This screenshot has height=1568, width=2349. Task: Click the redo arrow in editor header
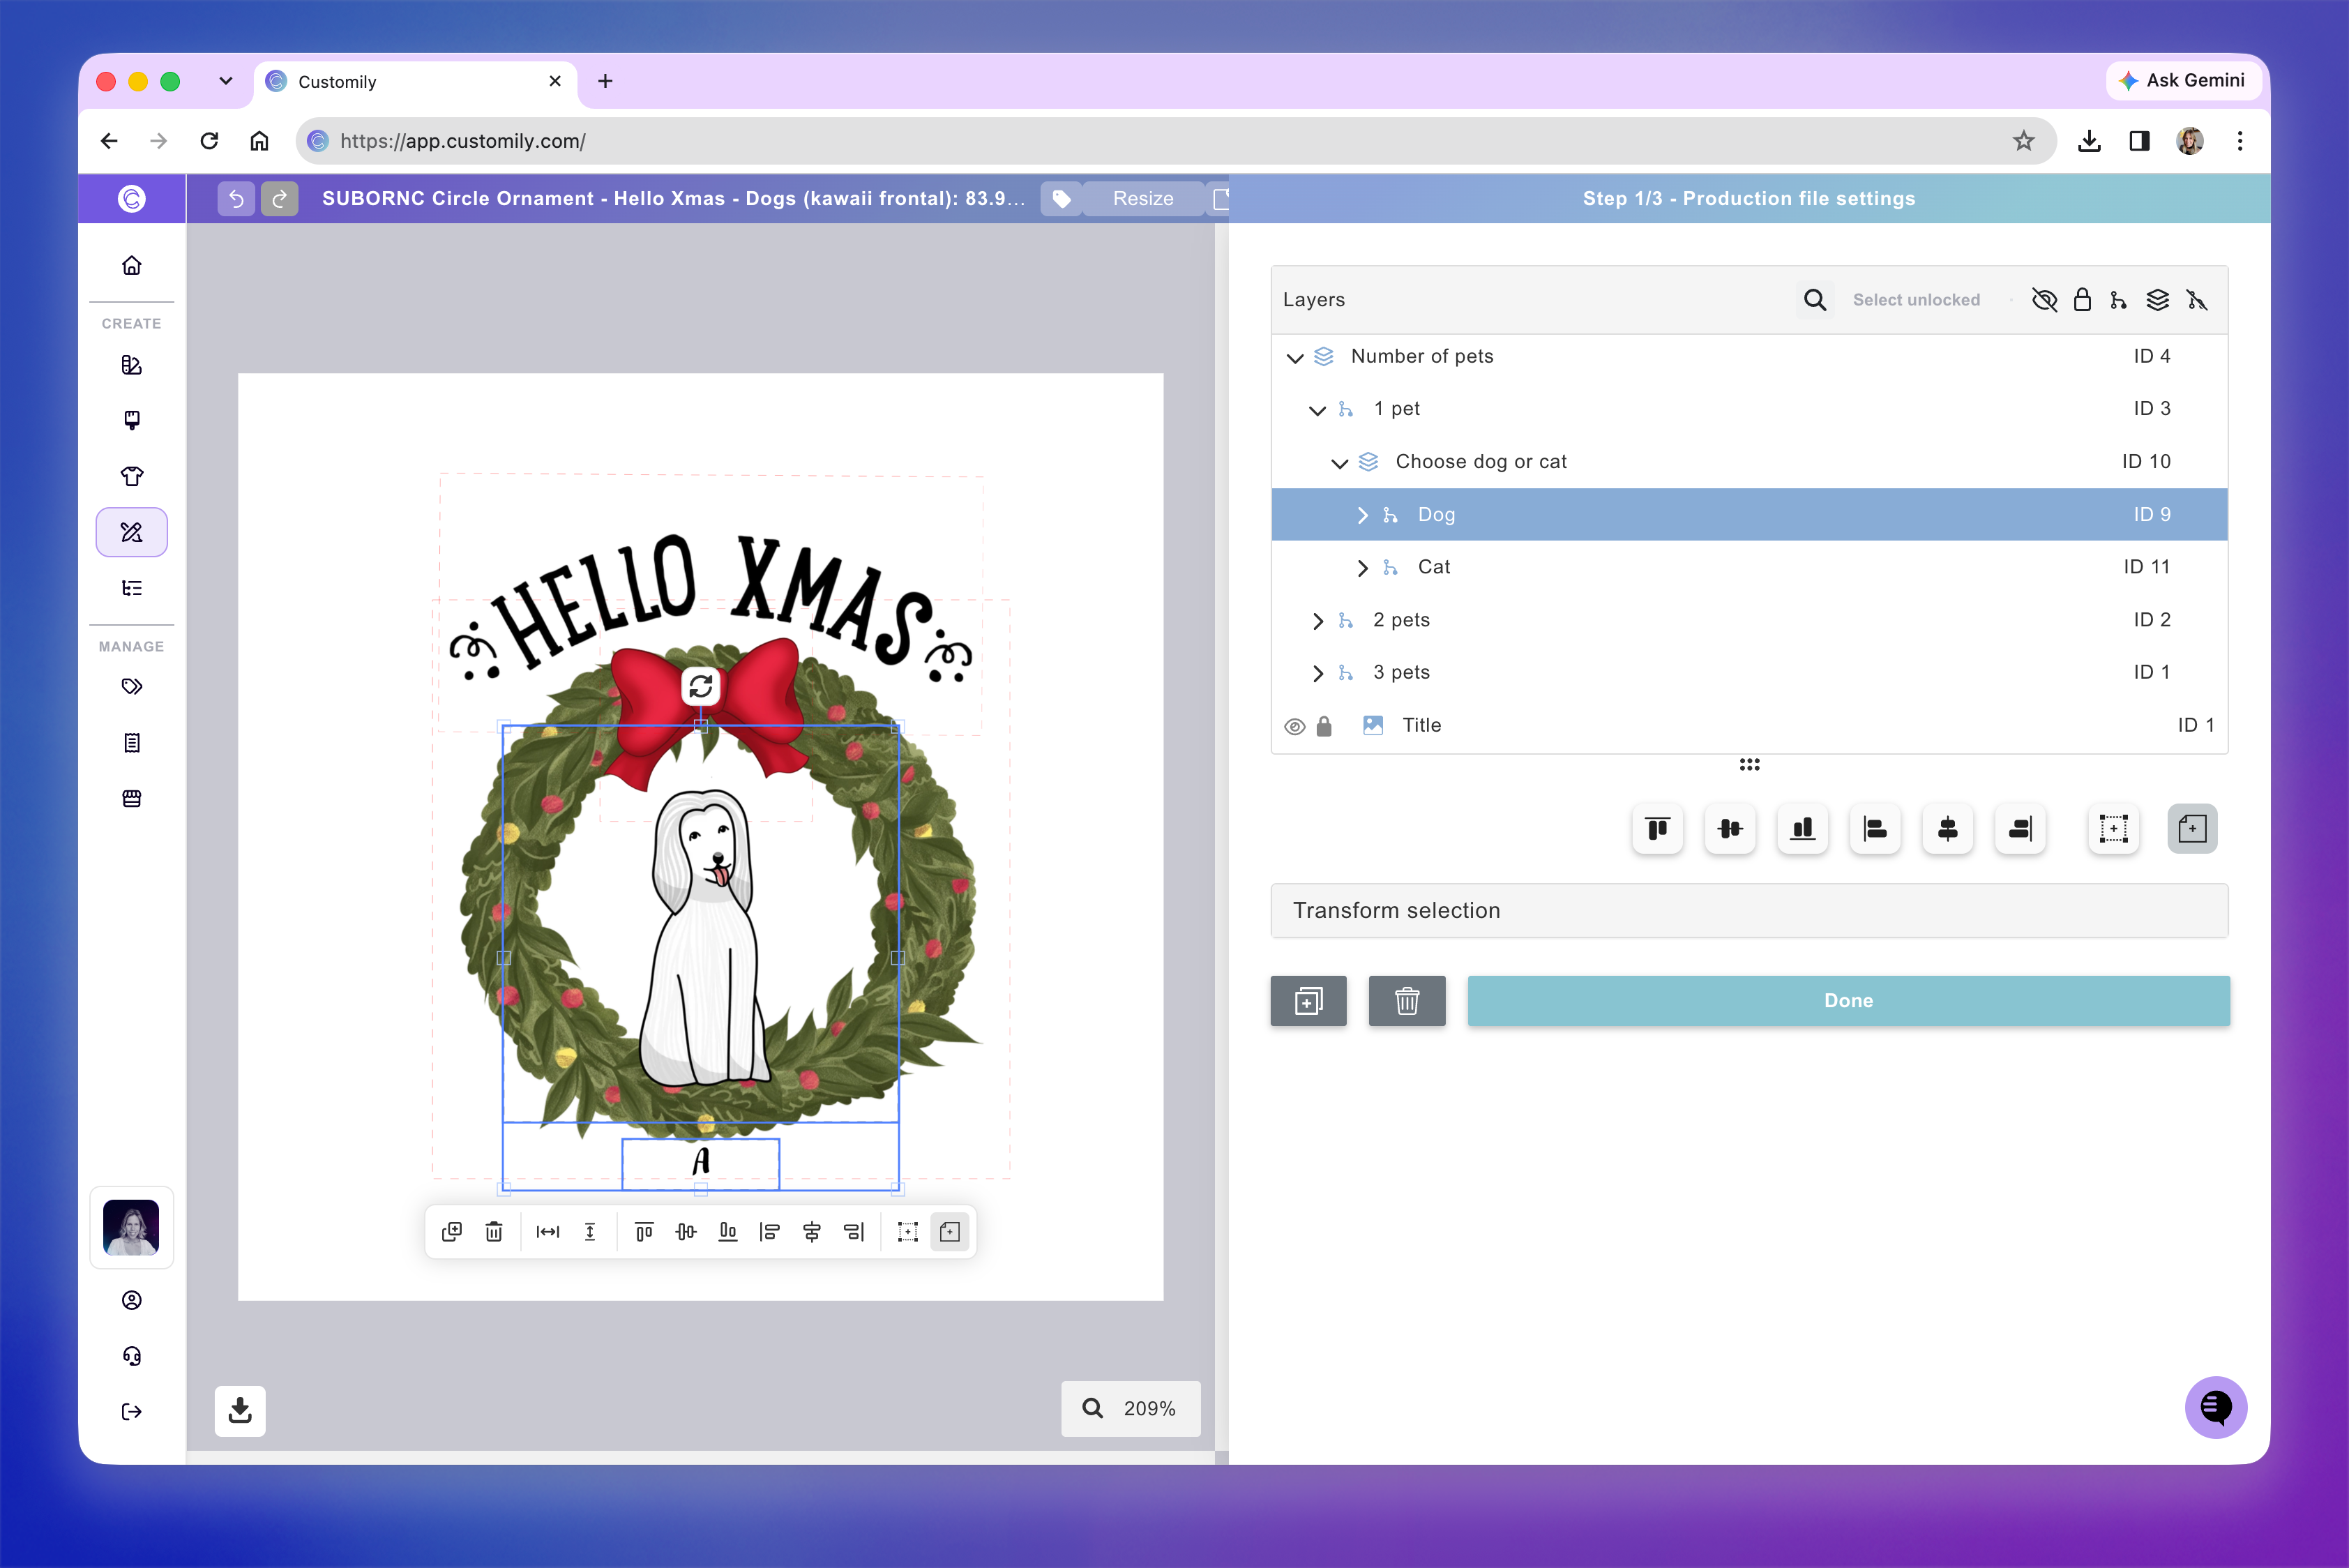[280, 198]
